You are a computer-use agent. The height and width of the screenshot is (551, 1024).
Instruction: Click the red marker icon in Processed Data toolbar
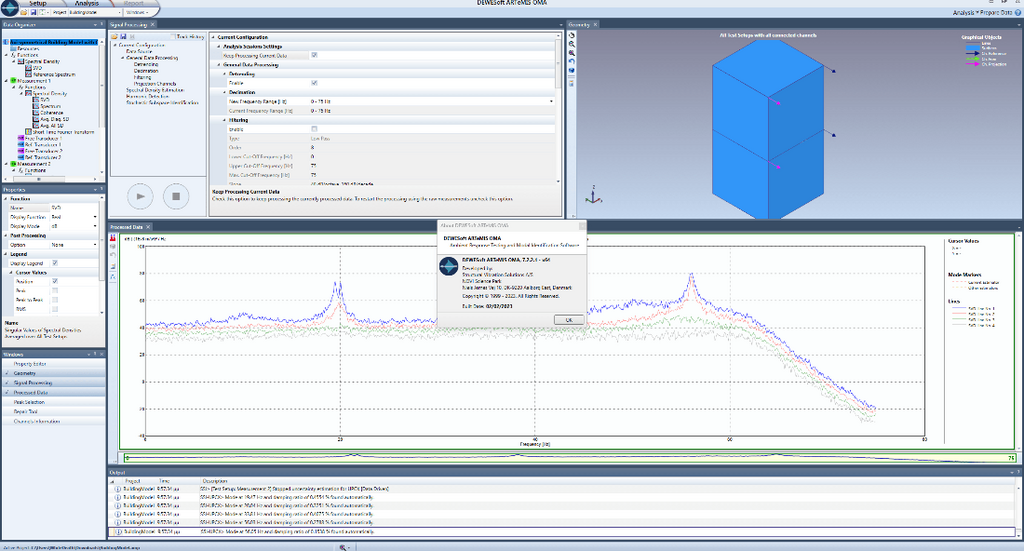point(113,238)
